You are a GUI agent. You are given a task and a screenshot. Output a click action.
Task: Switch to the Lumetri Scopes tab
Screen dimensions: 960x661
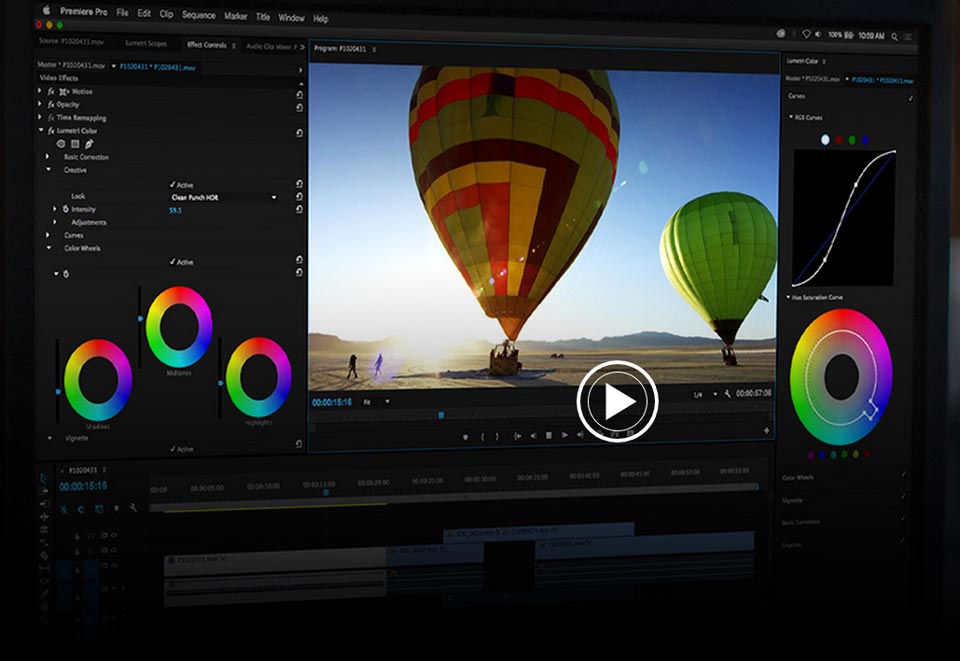pos(146,44)
